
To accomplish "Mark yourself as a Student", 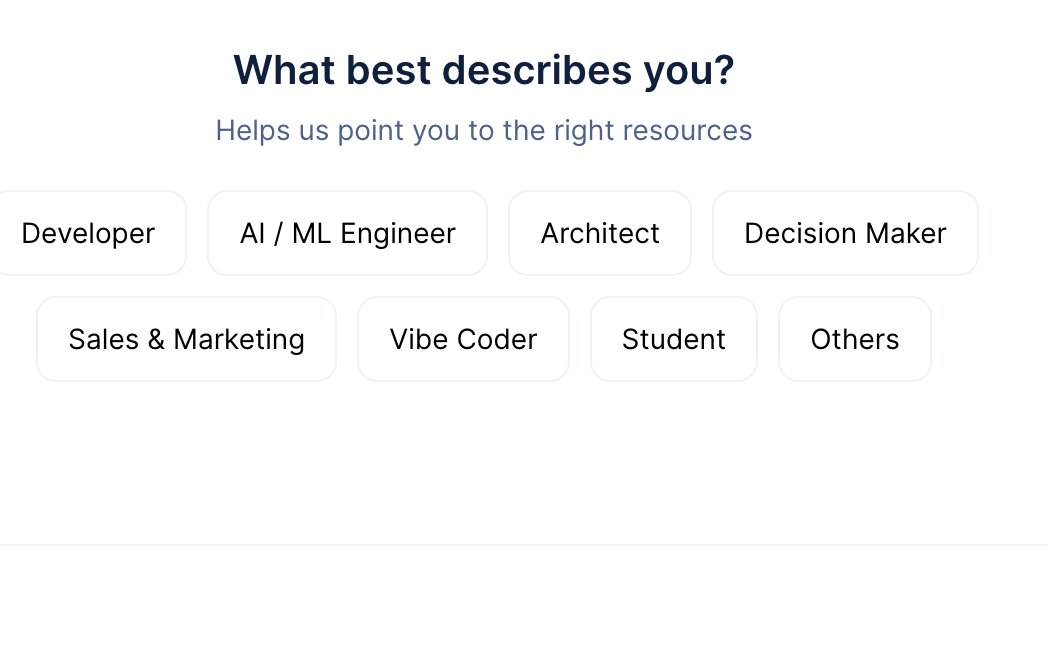I will (674, 339).
